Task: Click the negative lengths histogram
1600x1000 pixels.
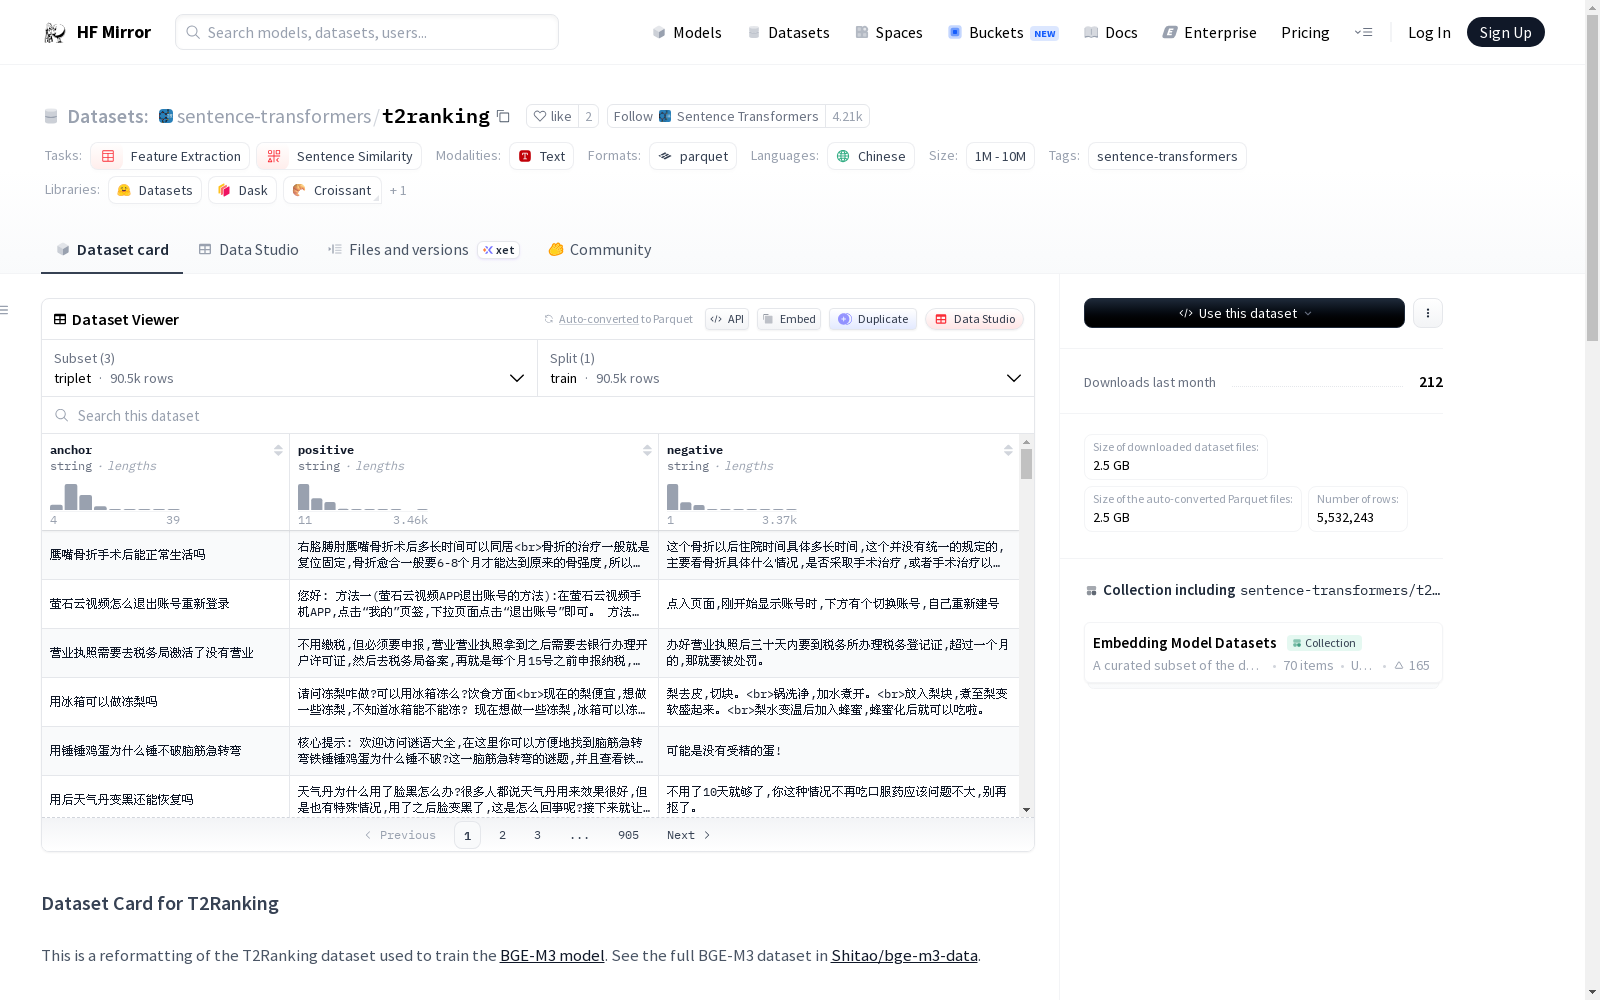Action: [732, 496]
